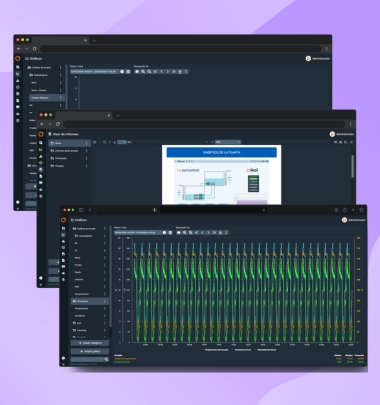Click the Administrador user avatar in front window

(x=344, y=220)
